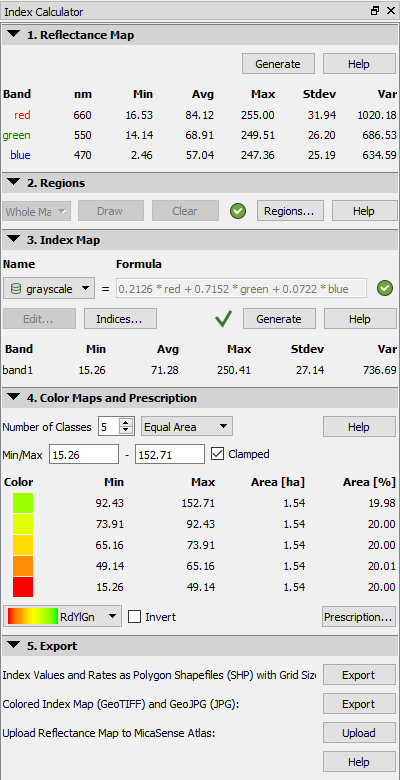Viewport: 400px width, 780px height.
Task: Toggle the Clamped checkbox
Action: [x=217, y=454]
